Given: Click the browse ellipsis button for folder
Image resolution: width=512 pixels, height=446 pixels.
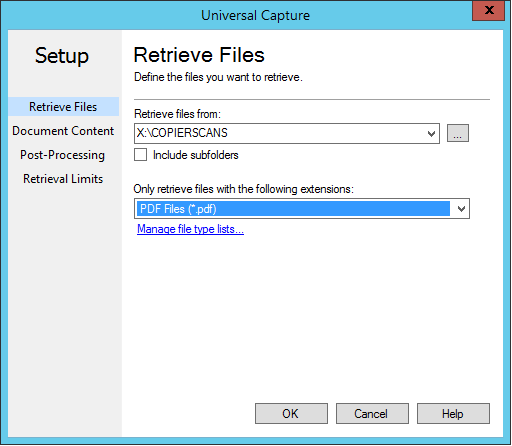Looking at the screenshot, I should pyautogui.click(x=458, y=133).
